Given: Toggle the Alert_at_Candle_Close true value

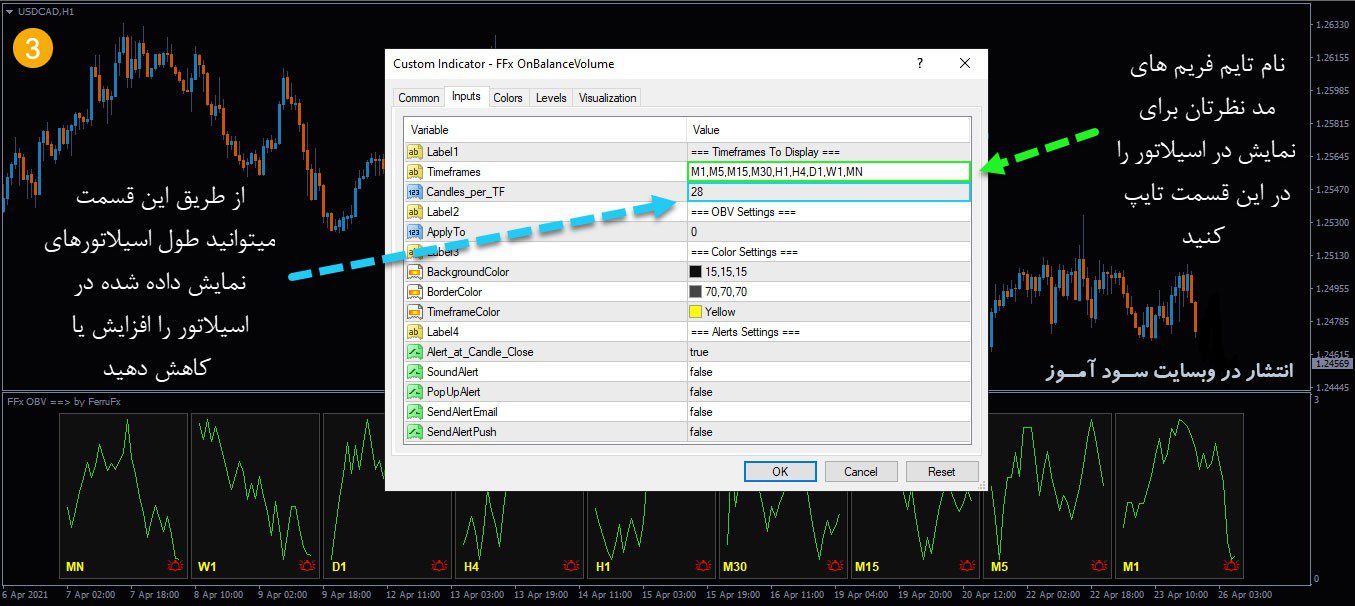Looking at the screenshot, I should point(828,352).
